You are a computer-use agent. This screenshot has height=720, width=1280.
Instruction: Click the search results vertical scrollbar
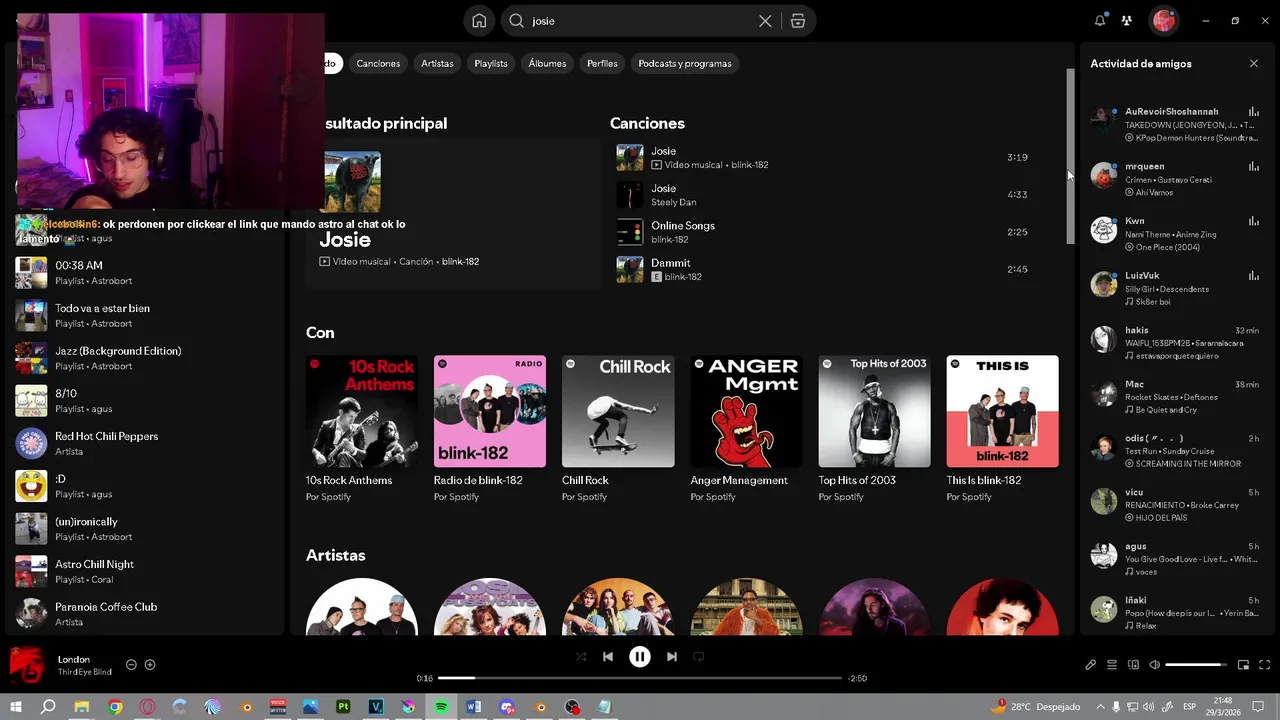point(1070,155)
